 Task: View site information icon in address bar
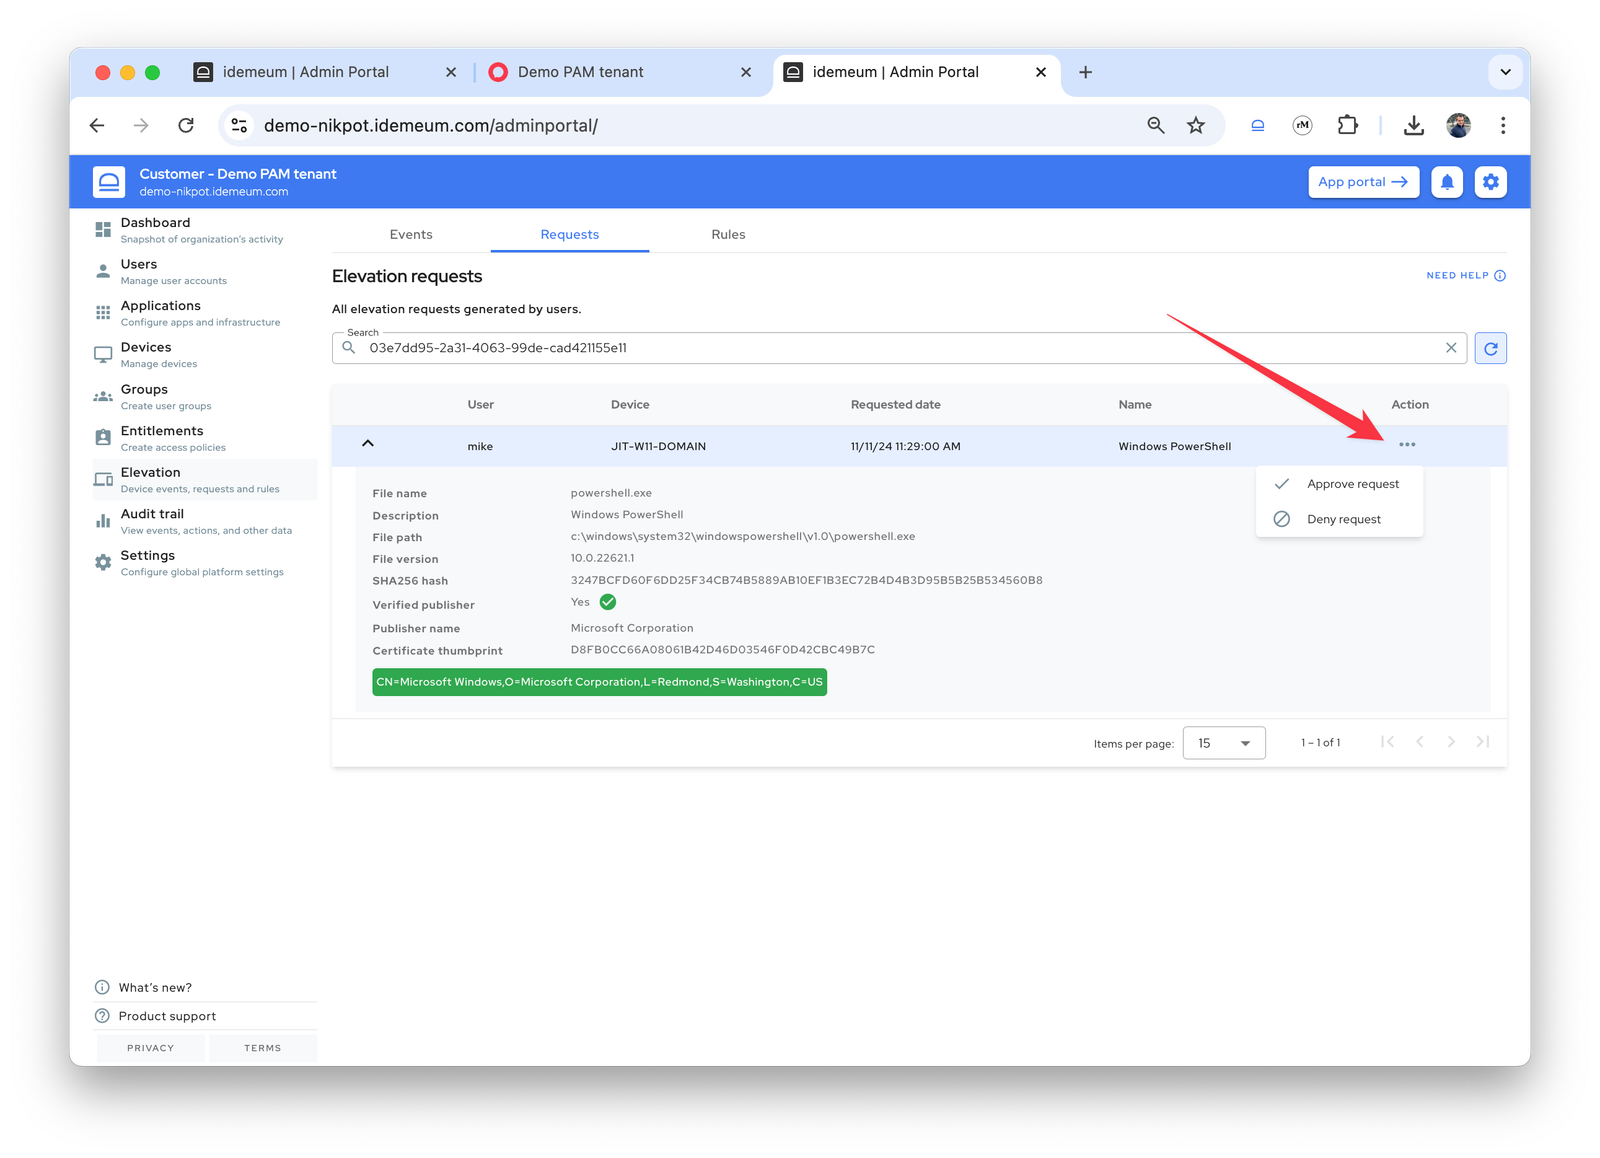click(239, 125)
